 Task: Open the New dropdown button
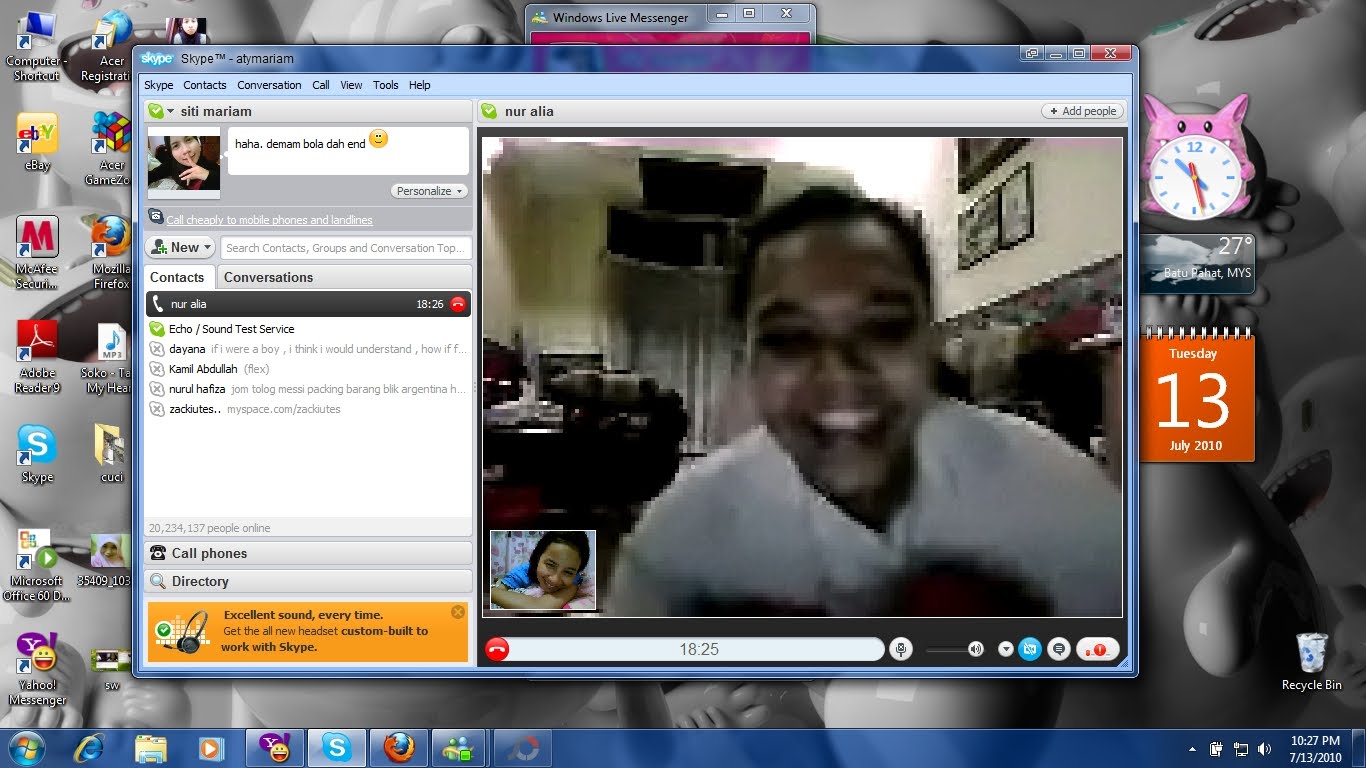180,247
